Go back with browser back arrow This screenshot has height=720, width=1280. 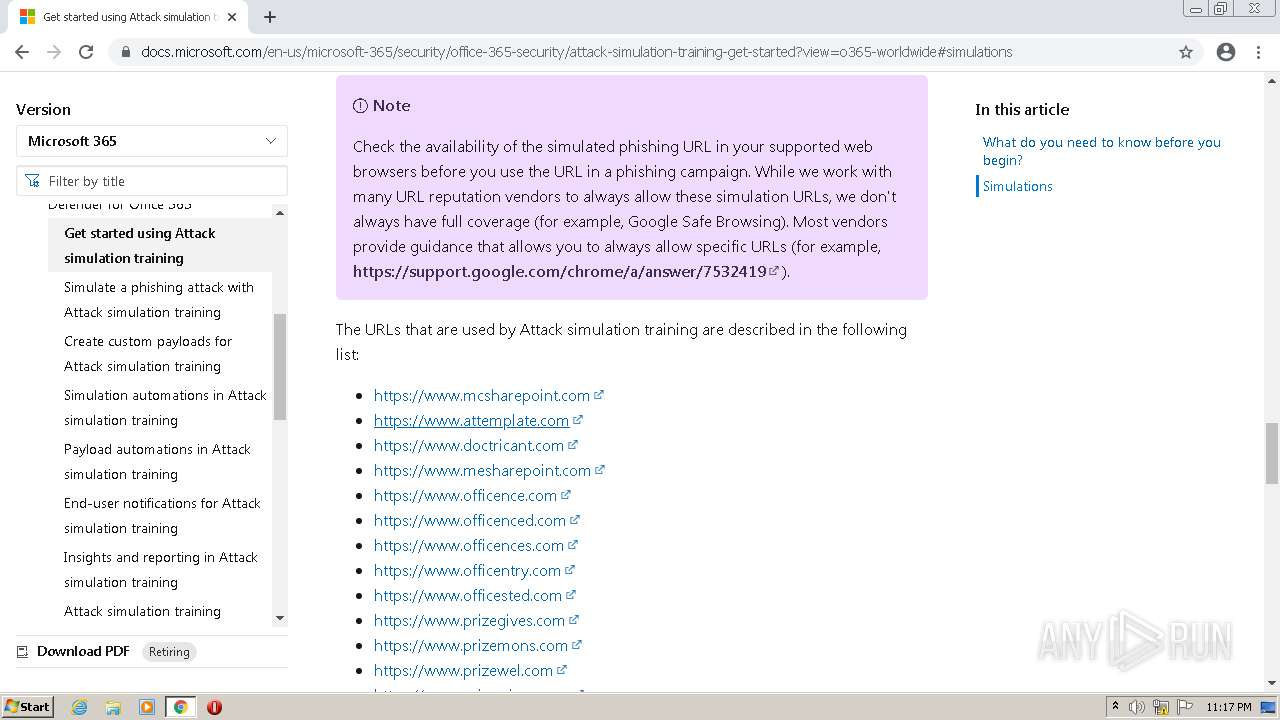tap(22, 52)
